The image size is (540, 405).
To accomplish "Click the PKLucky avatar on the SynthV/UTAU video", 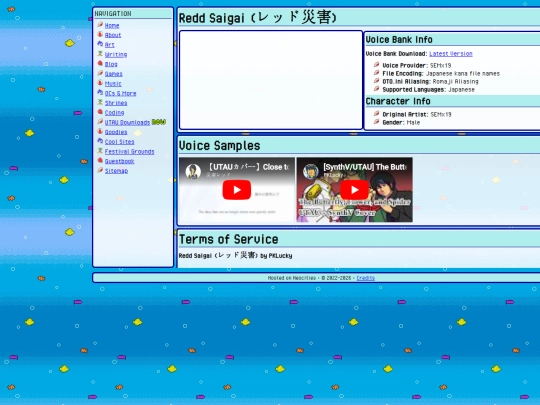I will 311,171.
